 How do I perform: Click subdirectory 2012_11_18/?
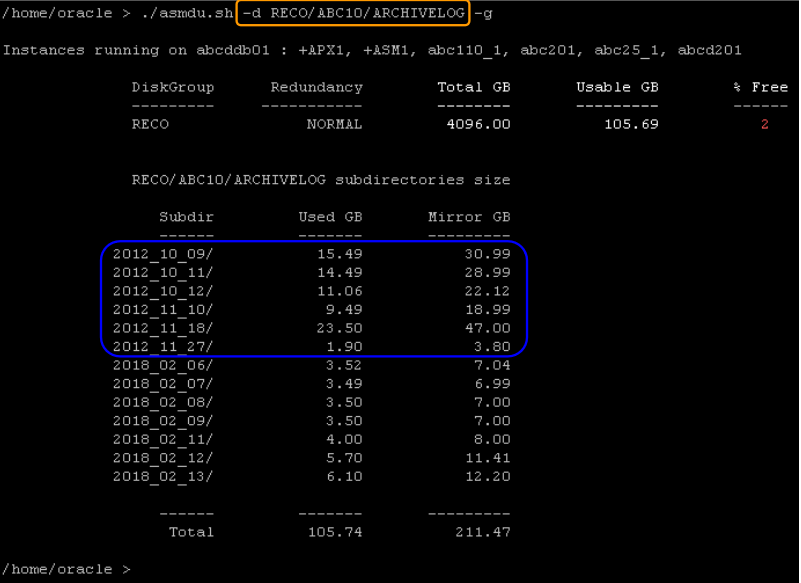(162, 328)
